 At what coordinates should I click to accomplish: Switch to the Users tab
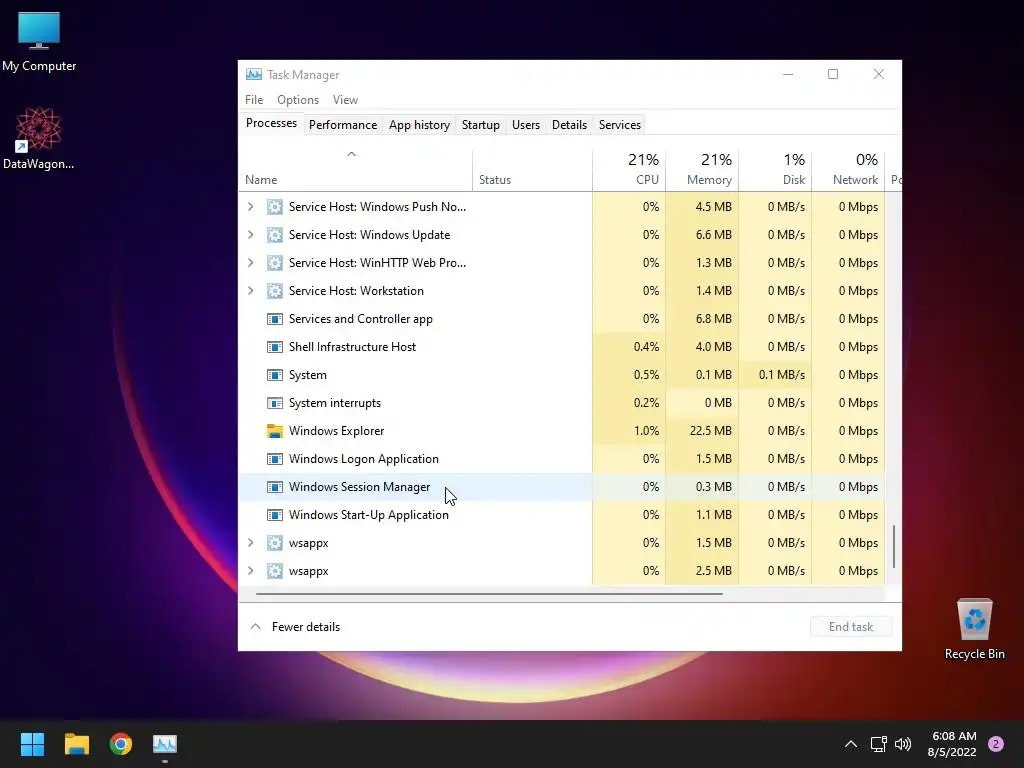(526, 125)
